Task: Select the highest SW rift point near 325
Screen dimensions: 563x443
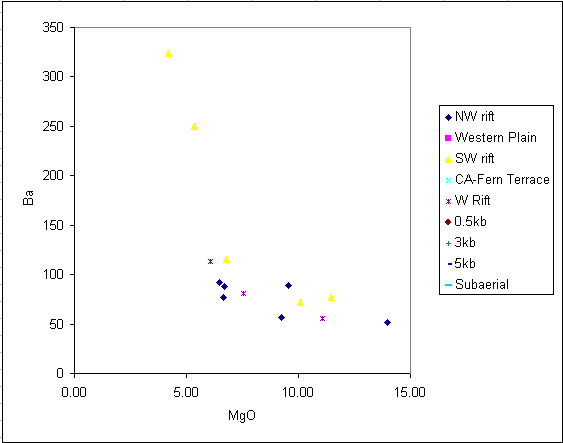Action: (168, 54)
